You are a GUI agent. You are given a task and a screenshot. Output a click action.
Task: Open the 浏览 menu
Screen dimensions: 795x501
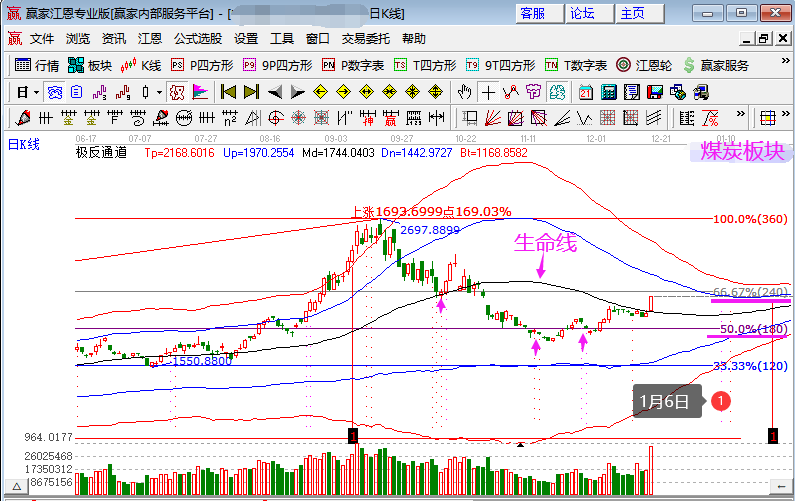click(x=78, y=39)
